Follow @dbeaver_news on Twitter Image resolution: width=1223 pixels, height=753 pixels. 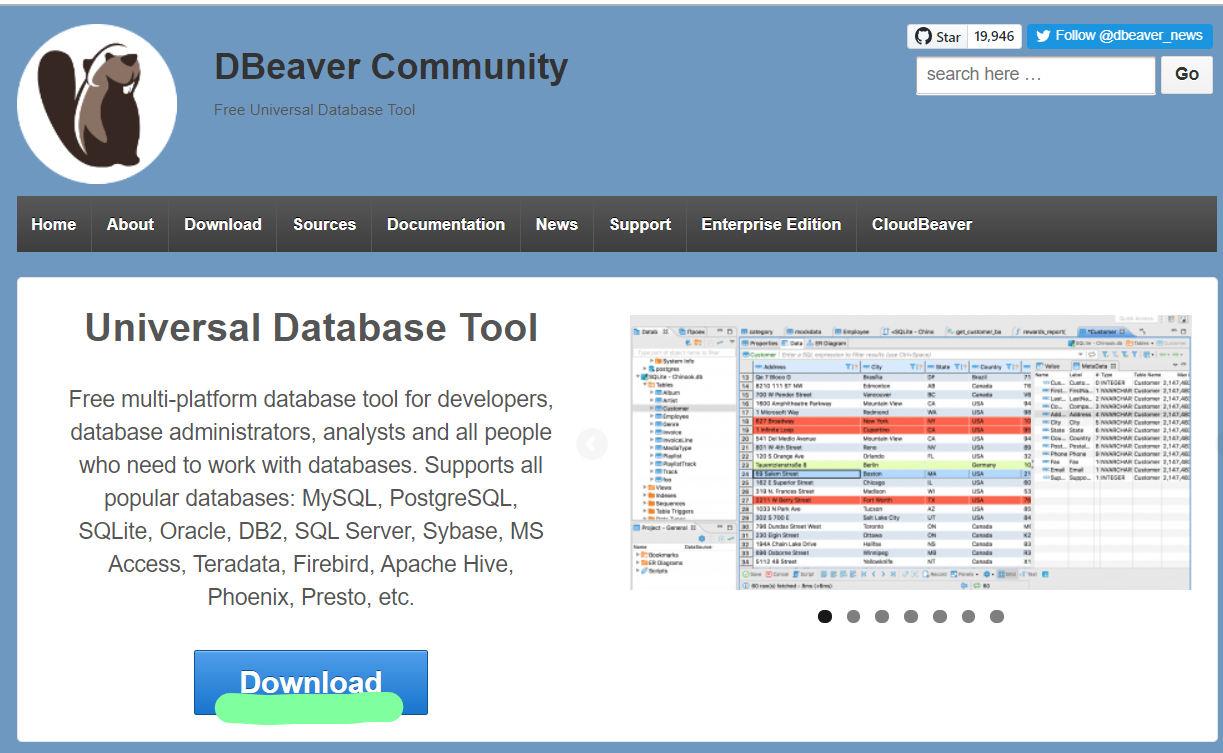pos(1119,36)
